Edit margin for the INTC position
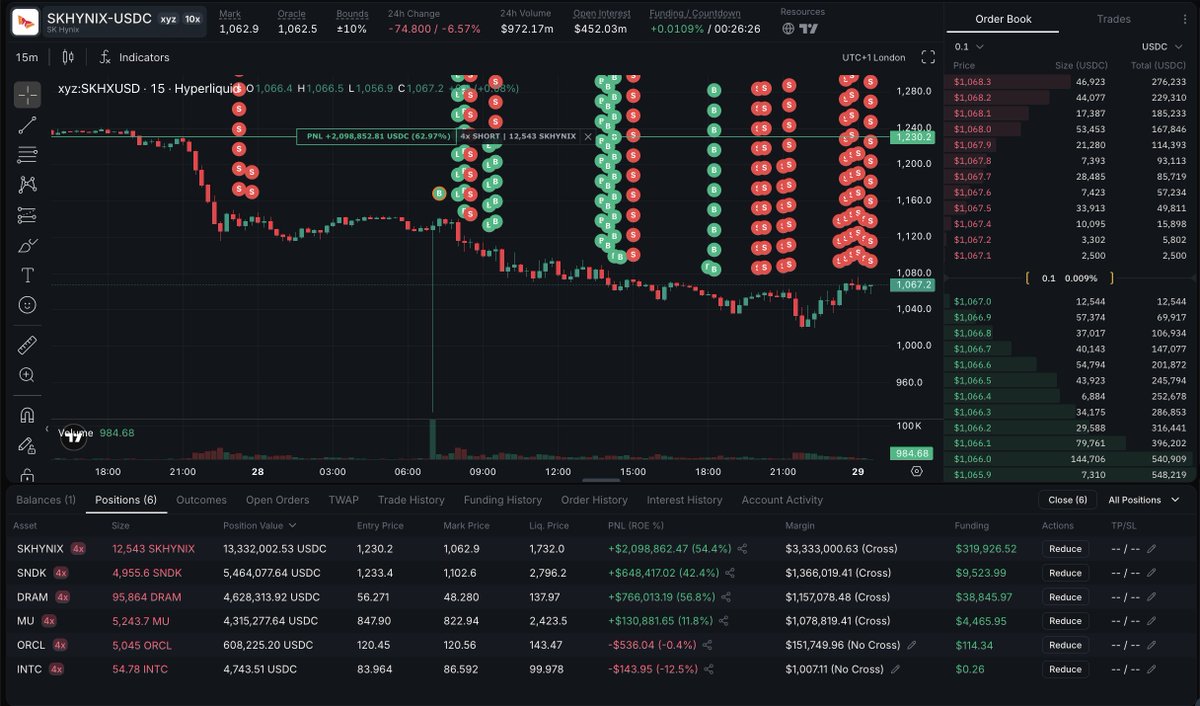The width and height of the screenshot is (1200, 706). 895,669
